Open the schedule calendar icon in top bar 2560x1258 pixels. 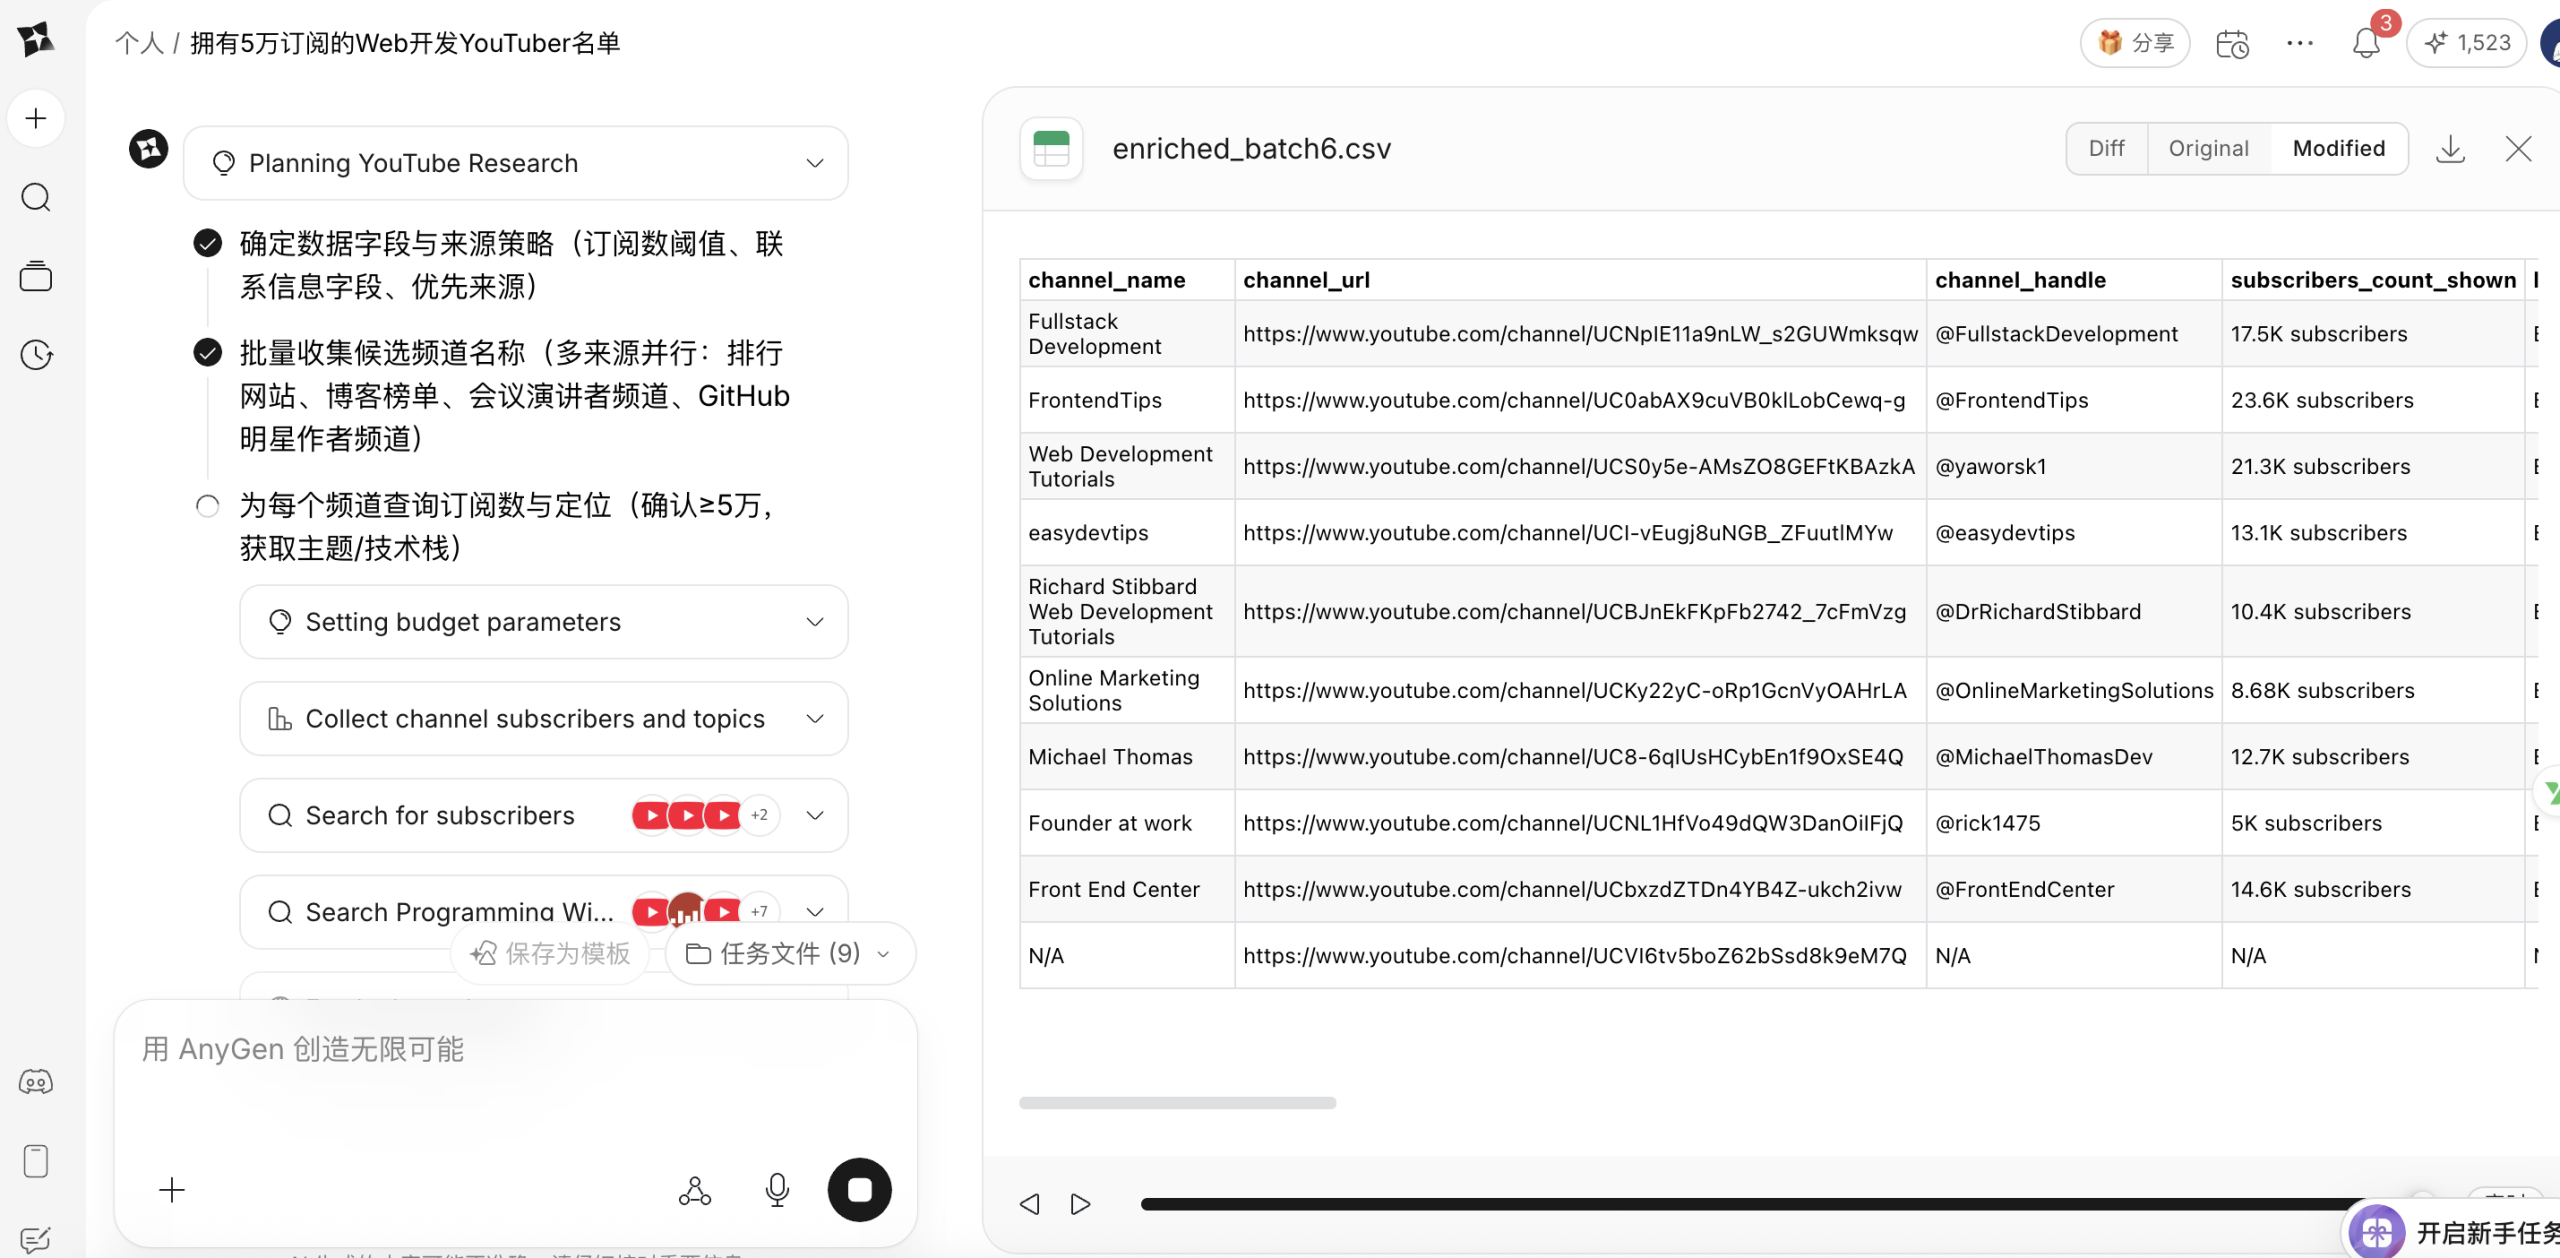pyautogui.click(x=2231, y=43)
